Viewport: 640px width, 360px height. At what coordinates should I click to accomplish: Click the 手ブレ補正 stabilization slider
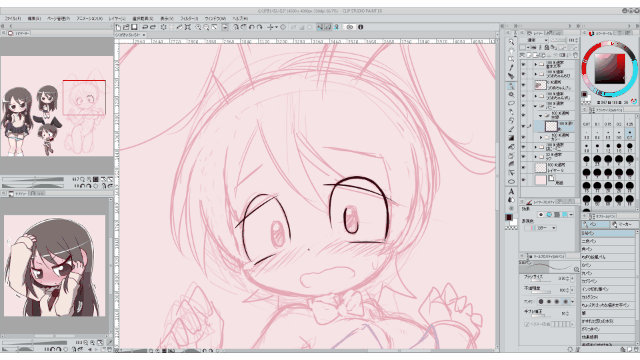tap(540, 316)
